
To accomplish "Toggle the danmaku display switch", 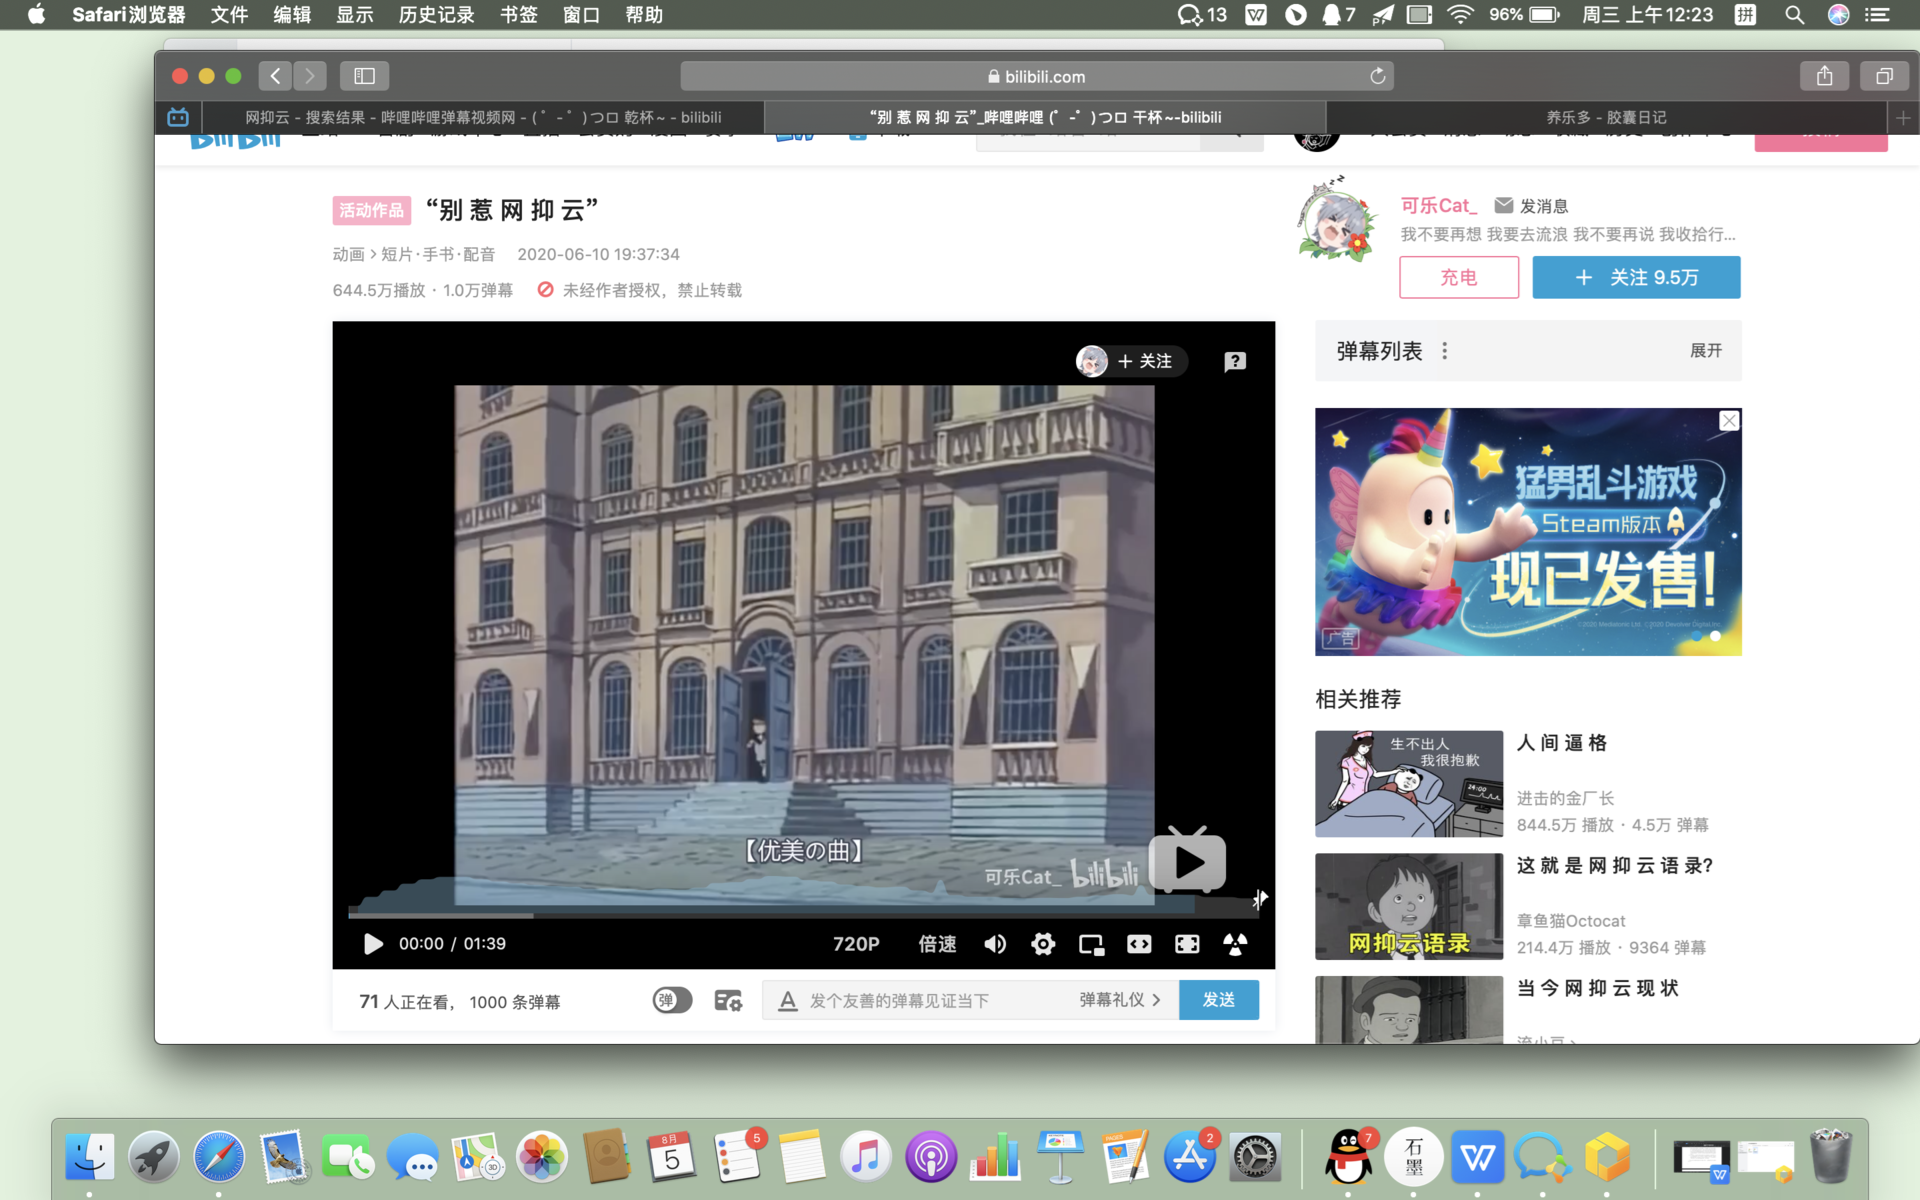I will [x=672, y=1000].
